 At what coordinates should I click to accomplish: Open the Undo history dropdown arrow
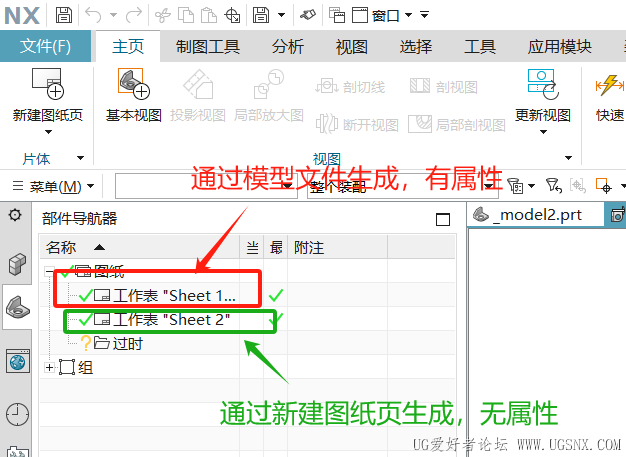point(113,15)
